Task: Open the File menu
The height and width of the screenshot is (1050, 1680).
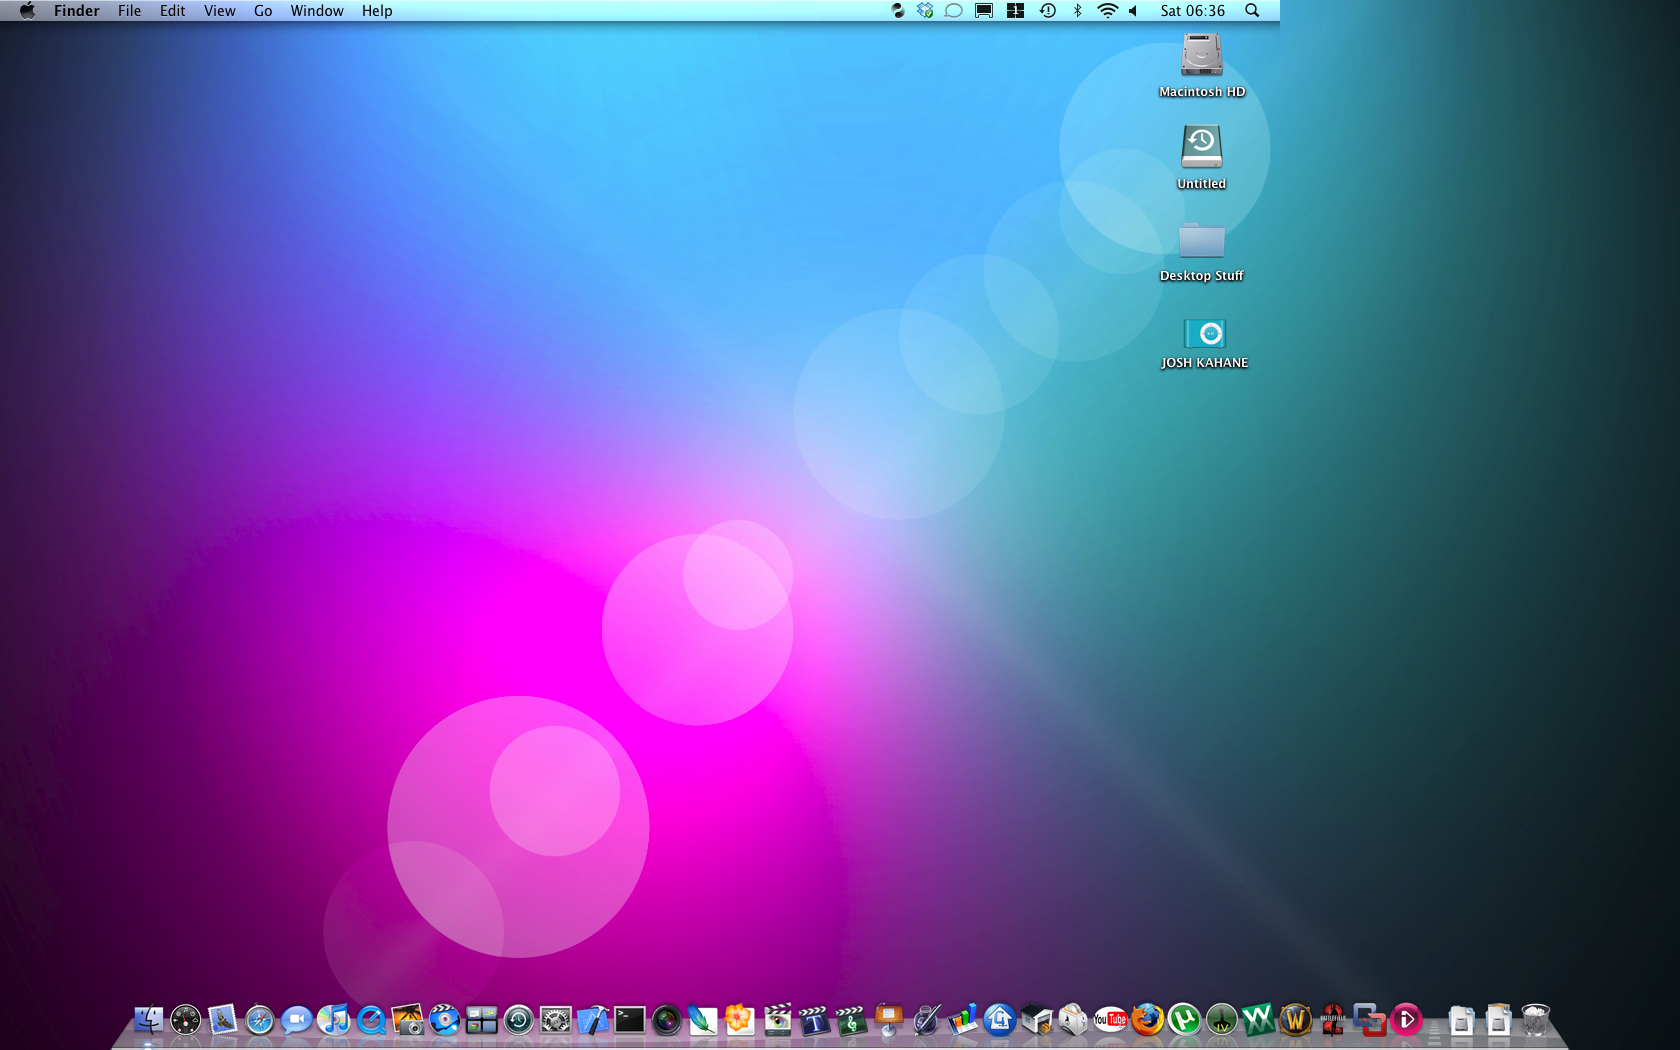Action: (x=129, y=11)
